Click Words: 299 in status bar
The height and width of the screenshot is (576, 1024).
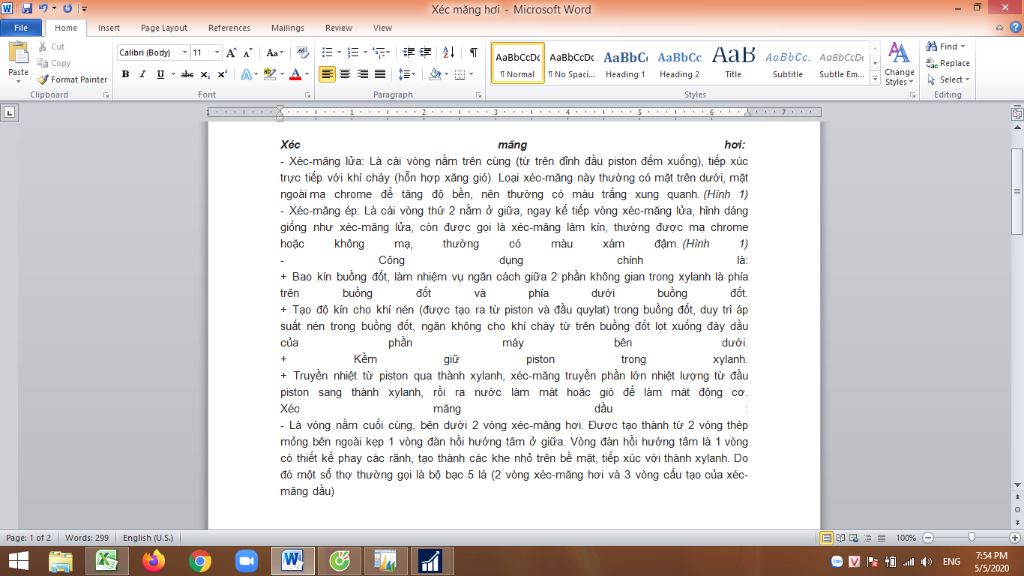pos(87,538)
